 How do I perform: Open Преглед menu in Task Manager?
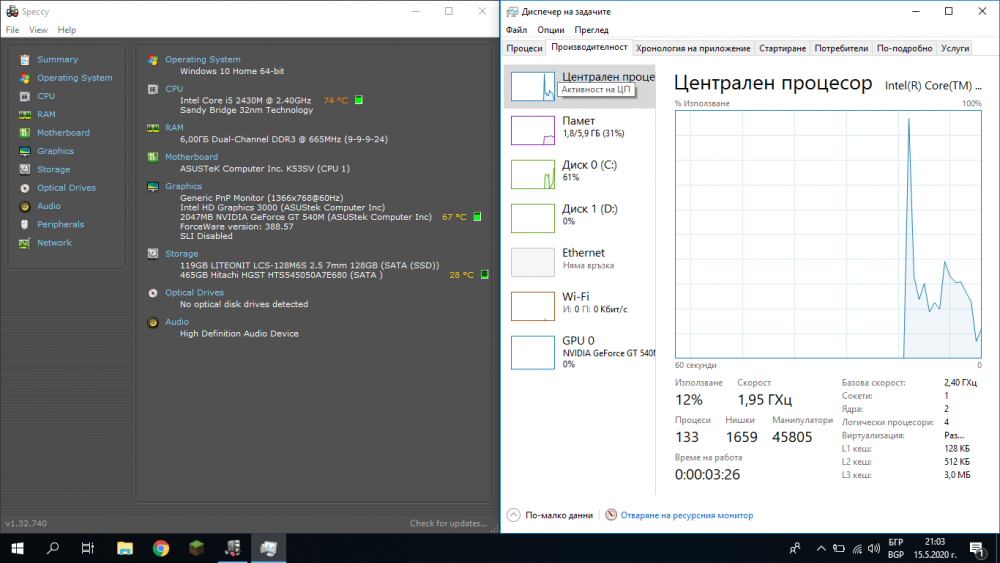592,30
